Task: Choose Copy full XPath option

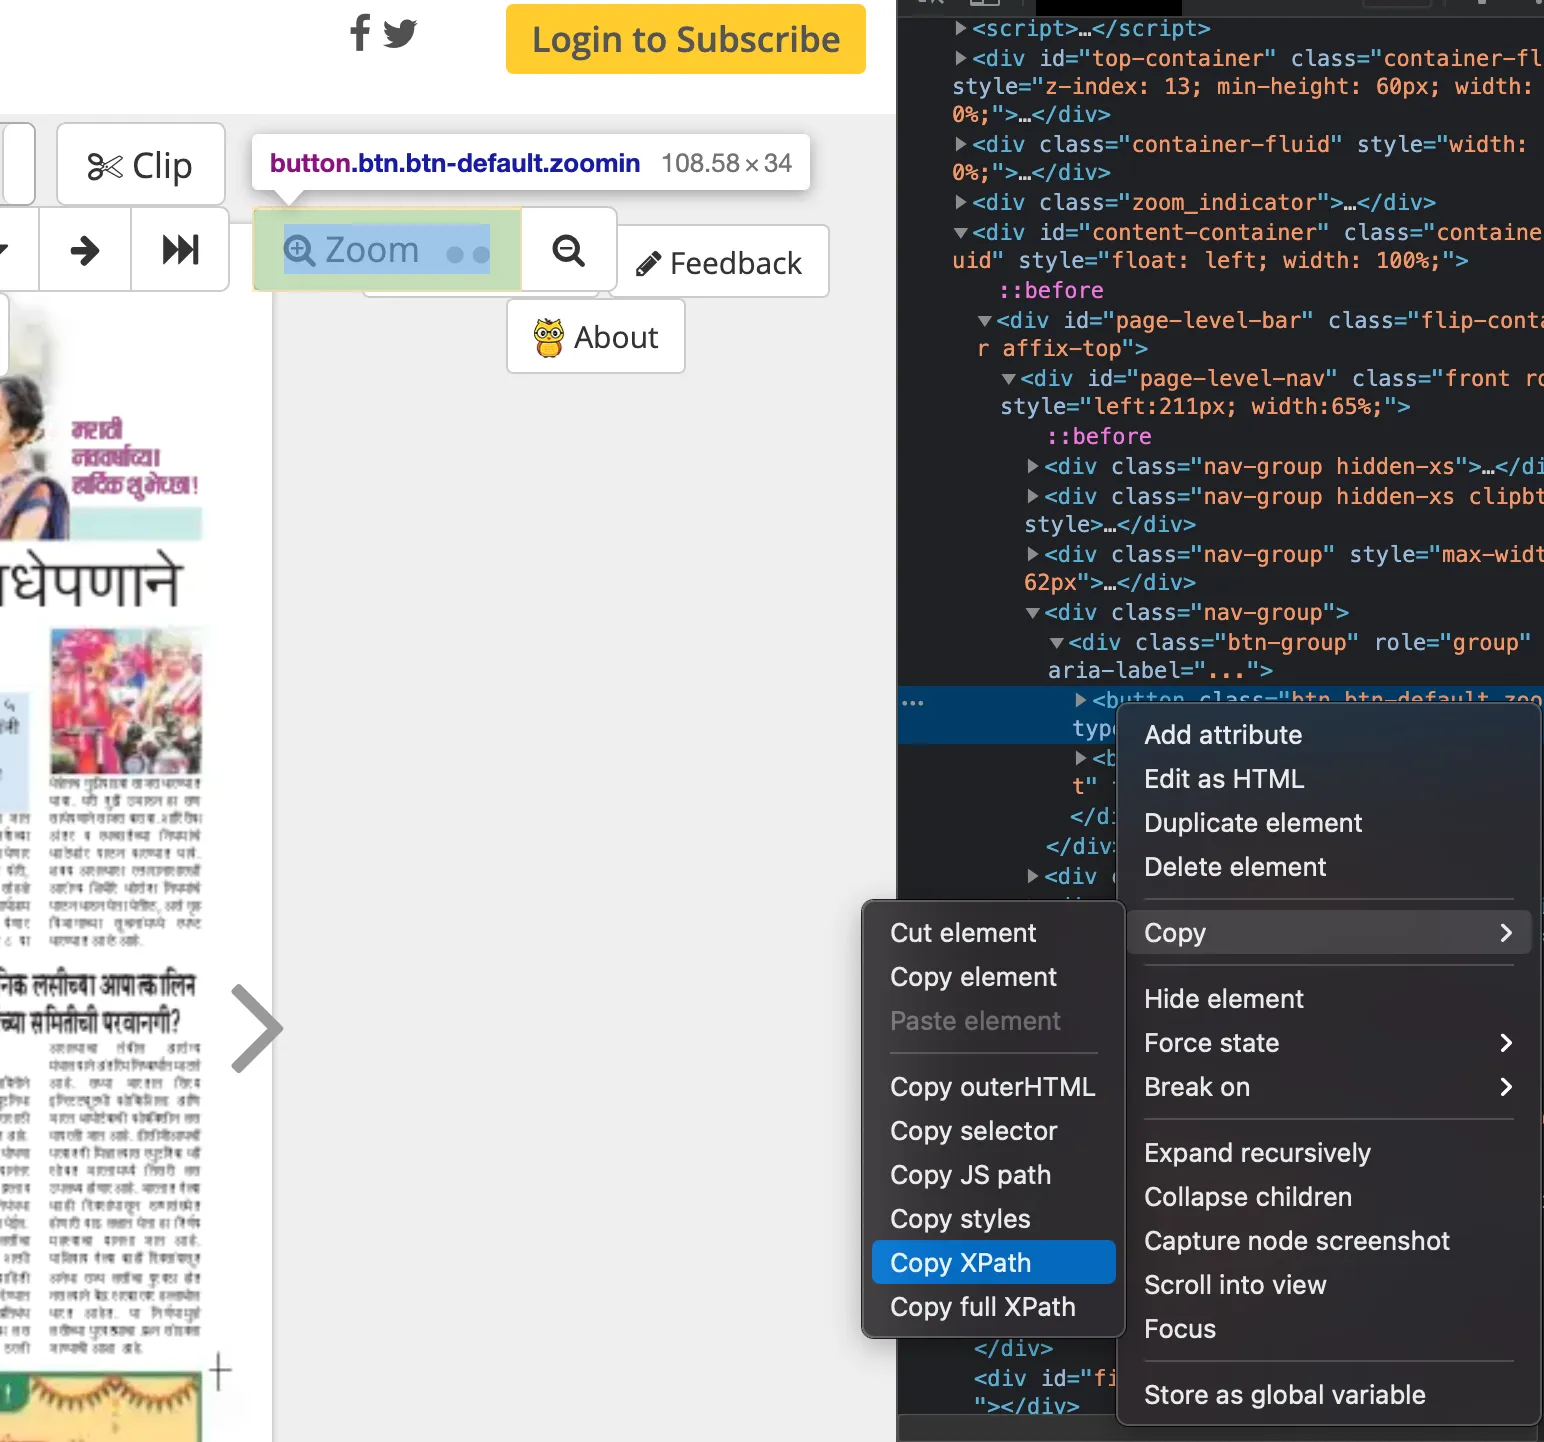Action: click(982, 1306)
